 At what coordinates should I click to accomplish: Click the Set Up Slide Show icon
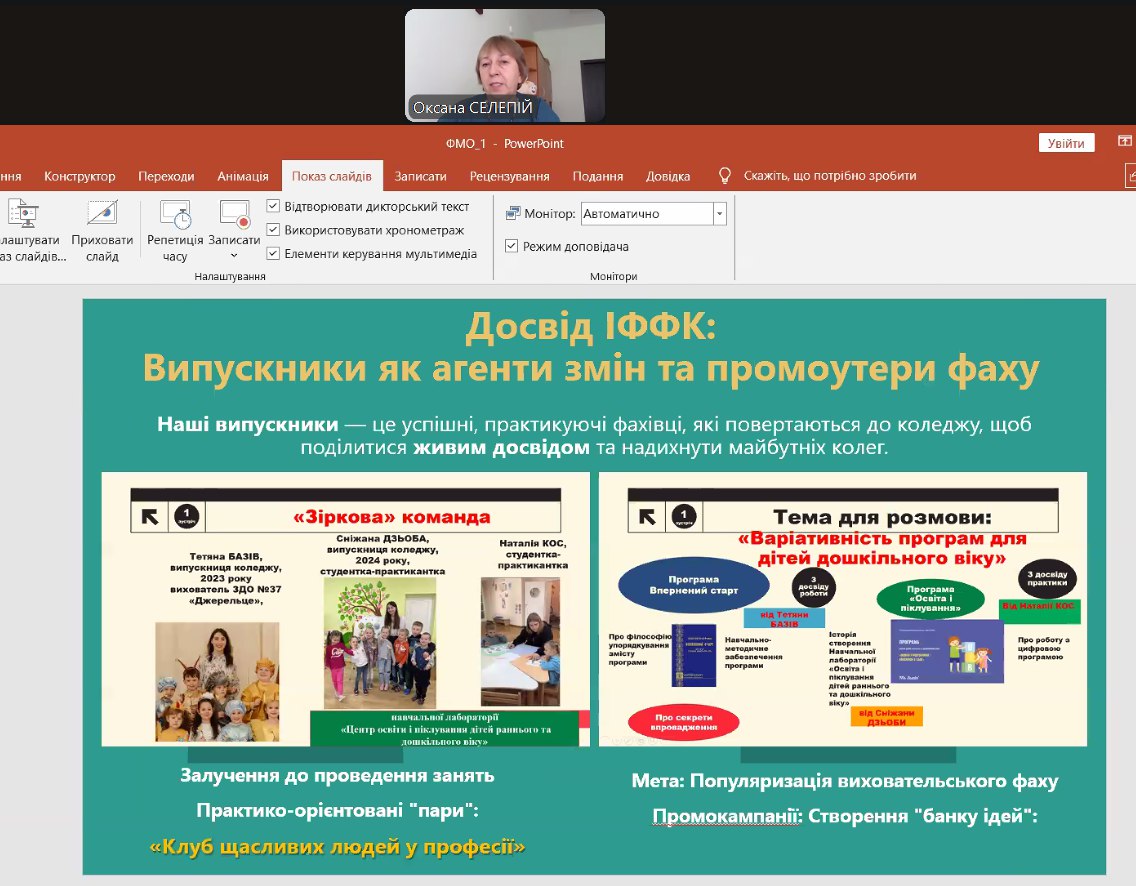pos(22,214)
